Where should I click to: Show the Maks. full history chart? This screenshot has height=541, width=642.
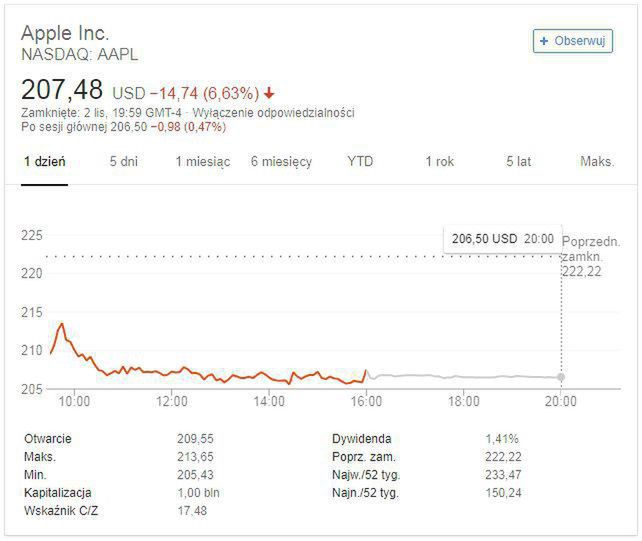tap(597, 161)
